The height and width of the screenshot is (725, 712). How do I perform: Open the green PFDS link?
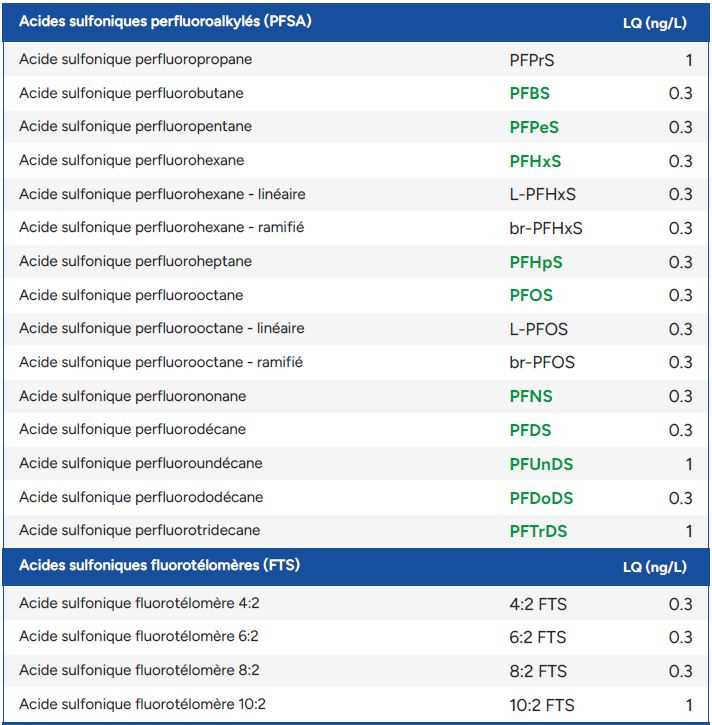[530, 430]
